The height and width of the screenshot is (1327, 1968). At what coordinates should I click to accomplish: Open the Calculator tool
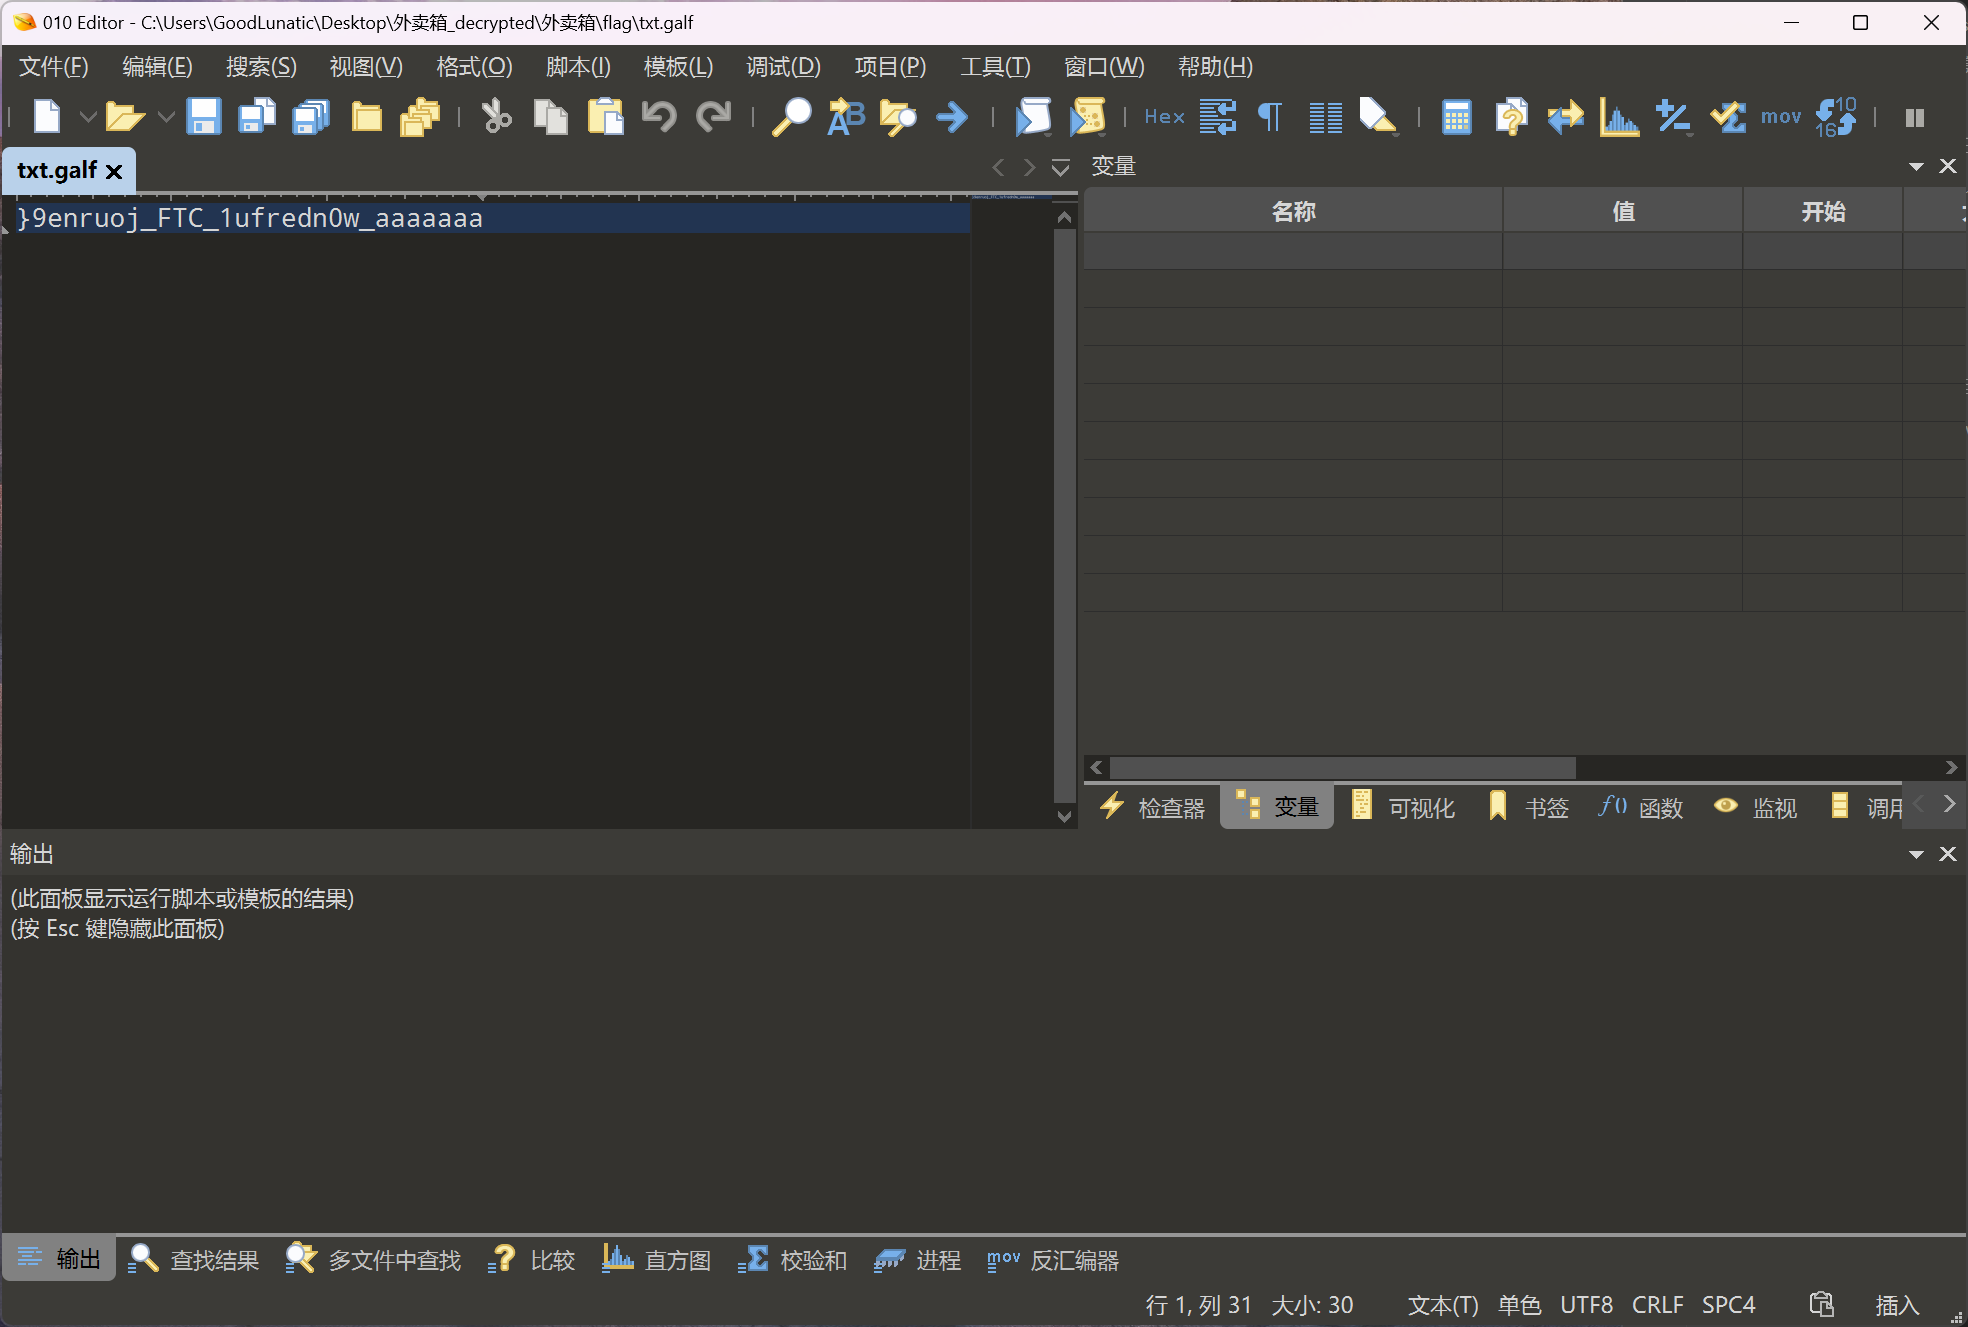(x=1457, y=117)
